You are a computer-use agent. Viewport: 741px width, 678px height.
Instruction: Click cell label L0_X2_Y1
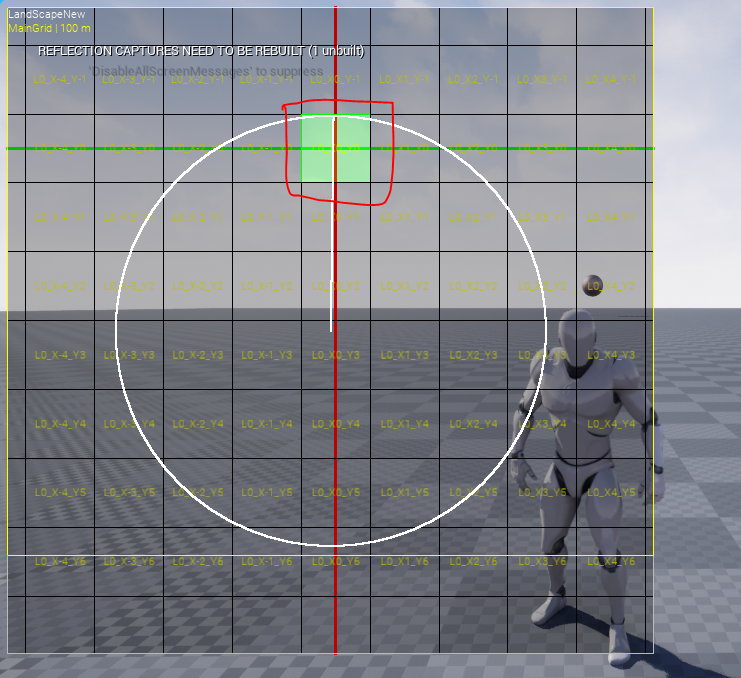click(474, 217)
